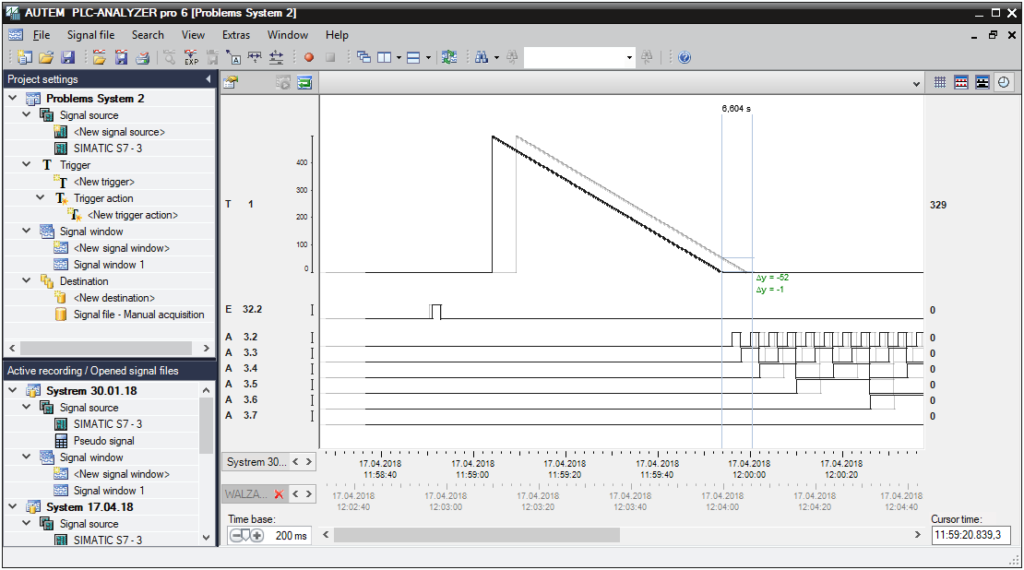Open the File menu

(41, 35)
